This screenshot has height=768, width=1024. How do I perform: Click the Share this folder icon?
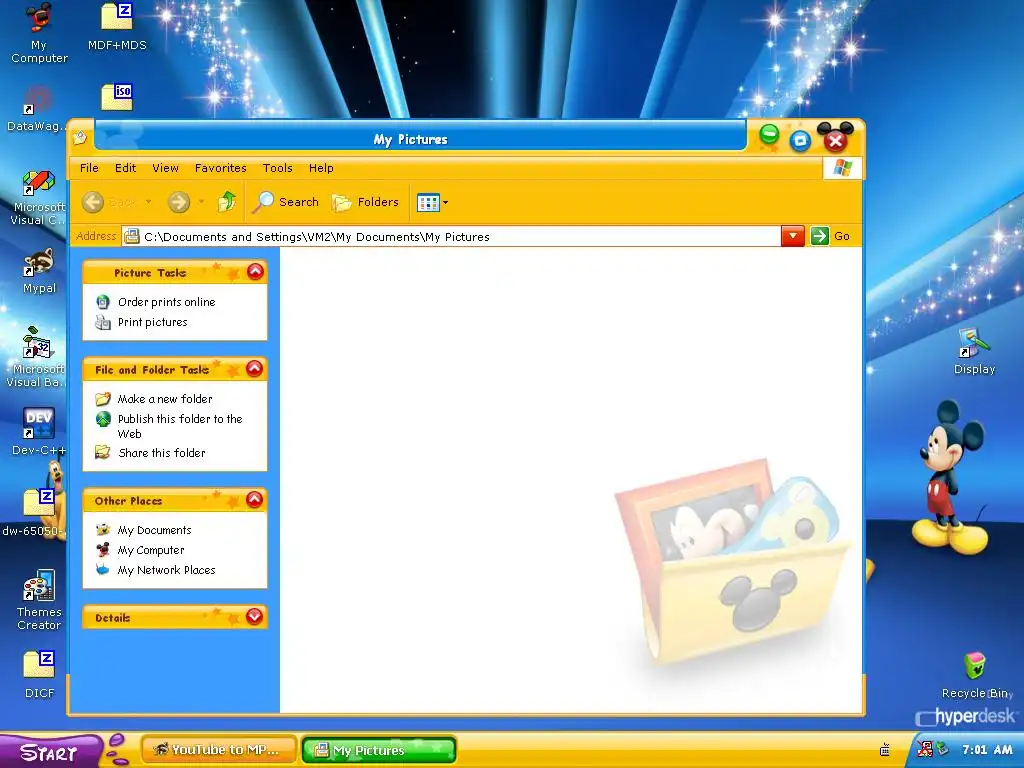coord(103,452)
